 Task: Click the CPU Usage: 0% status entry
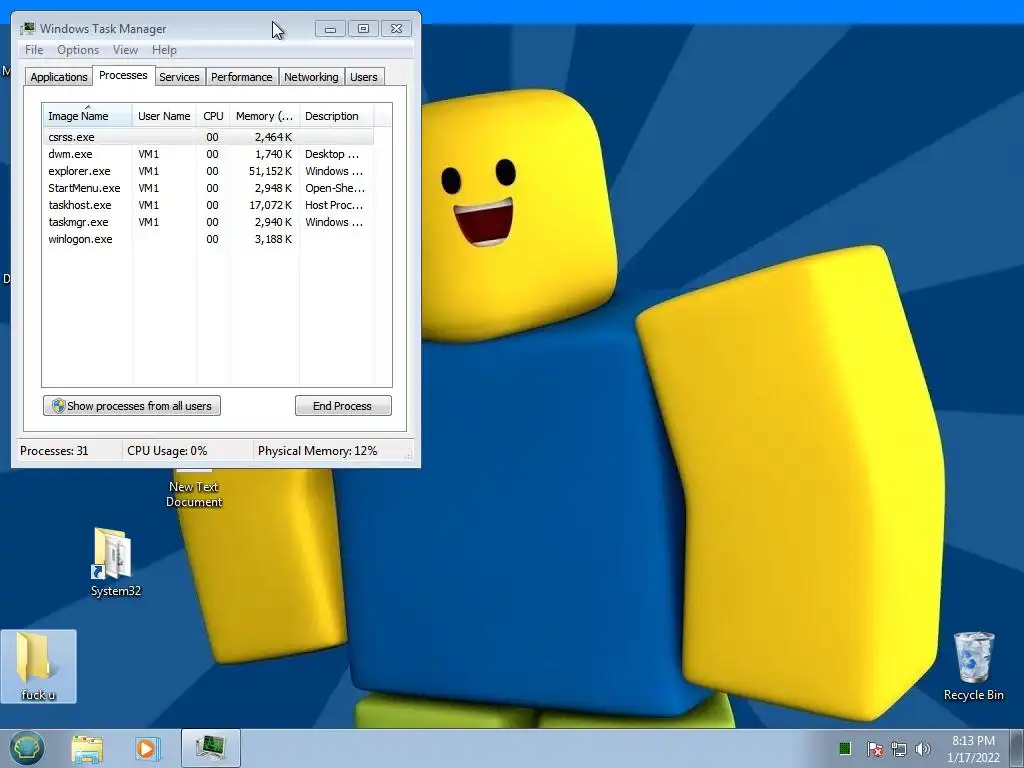coord(167,451)
